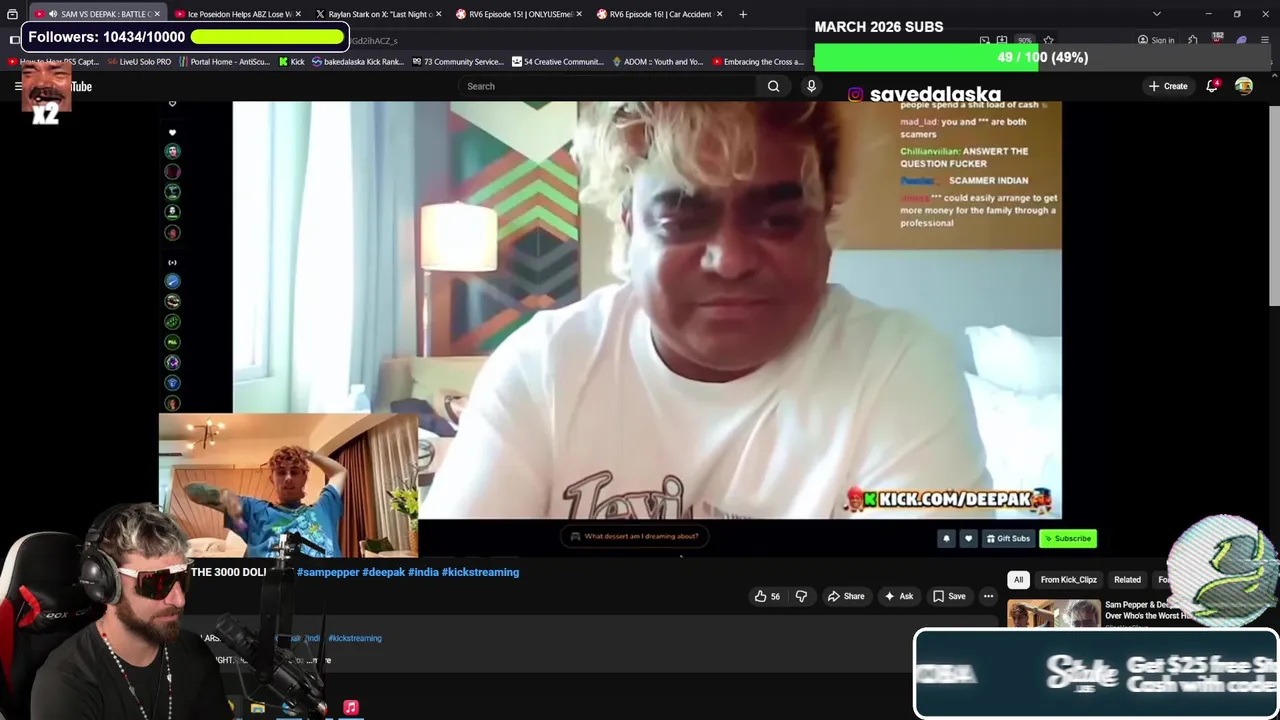The width and height of the screenshot is (1280, 720).
Task: Close the Ice Poseidon Helps ABZ tab
Action: point(298,14)
